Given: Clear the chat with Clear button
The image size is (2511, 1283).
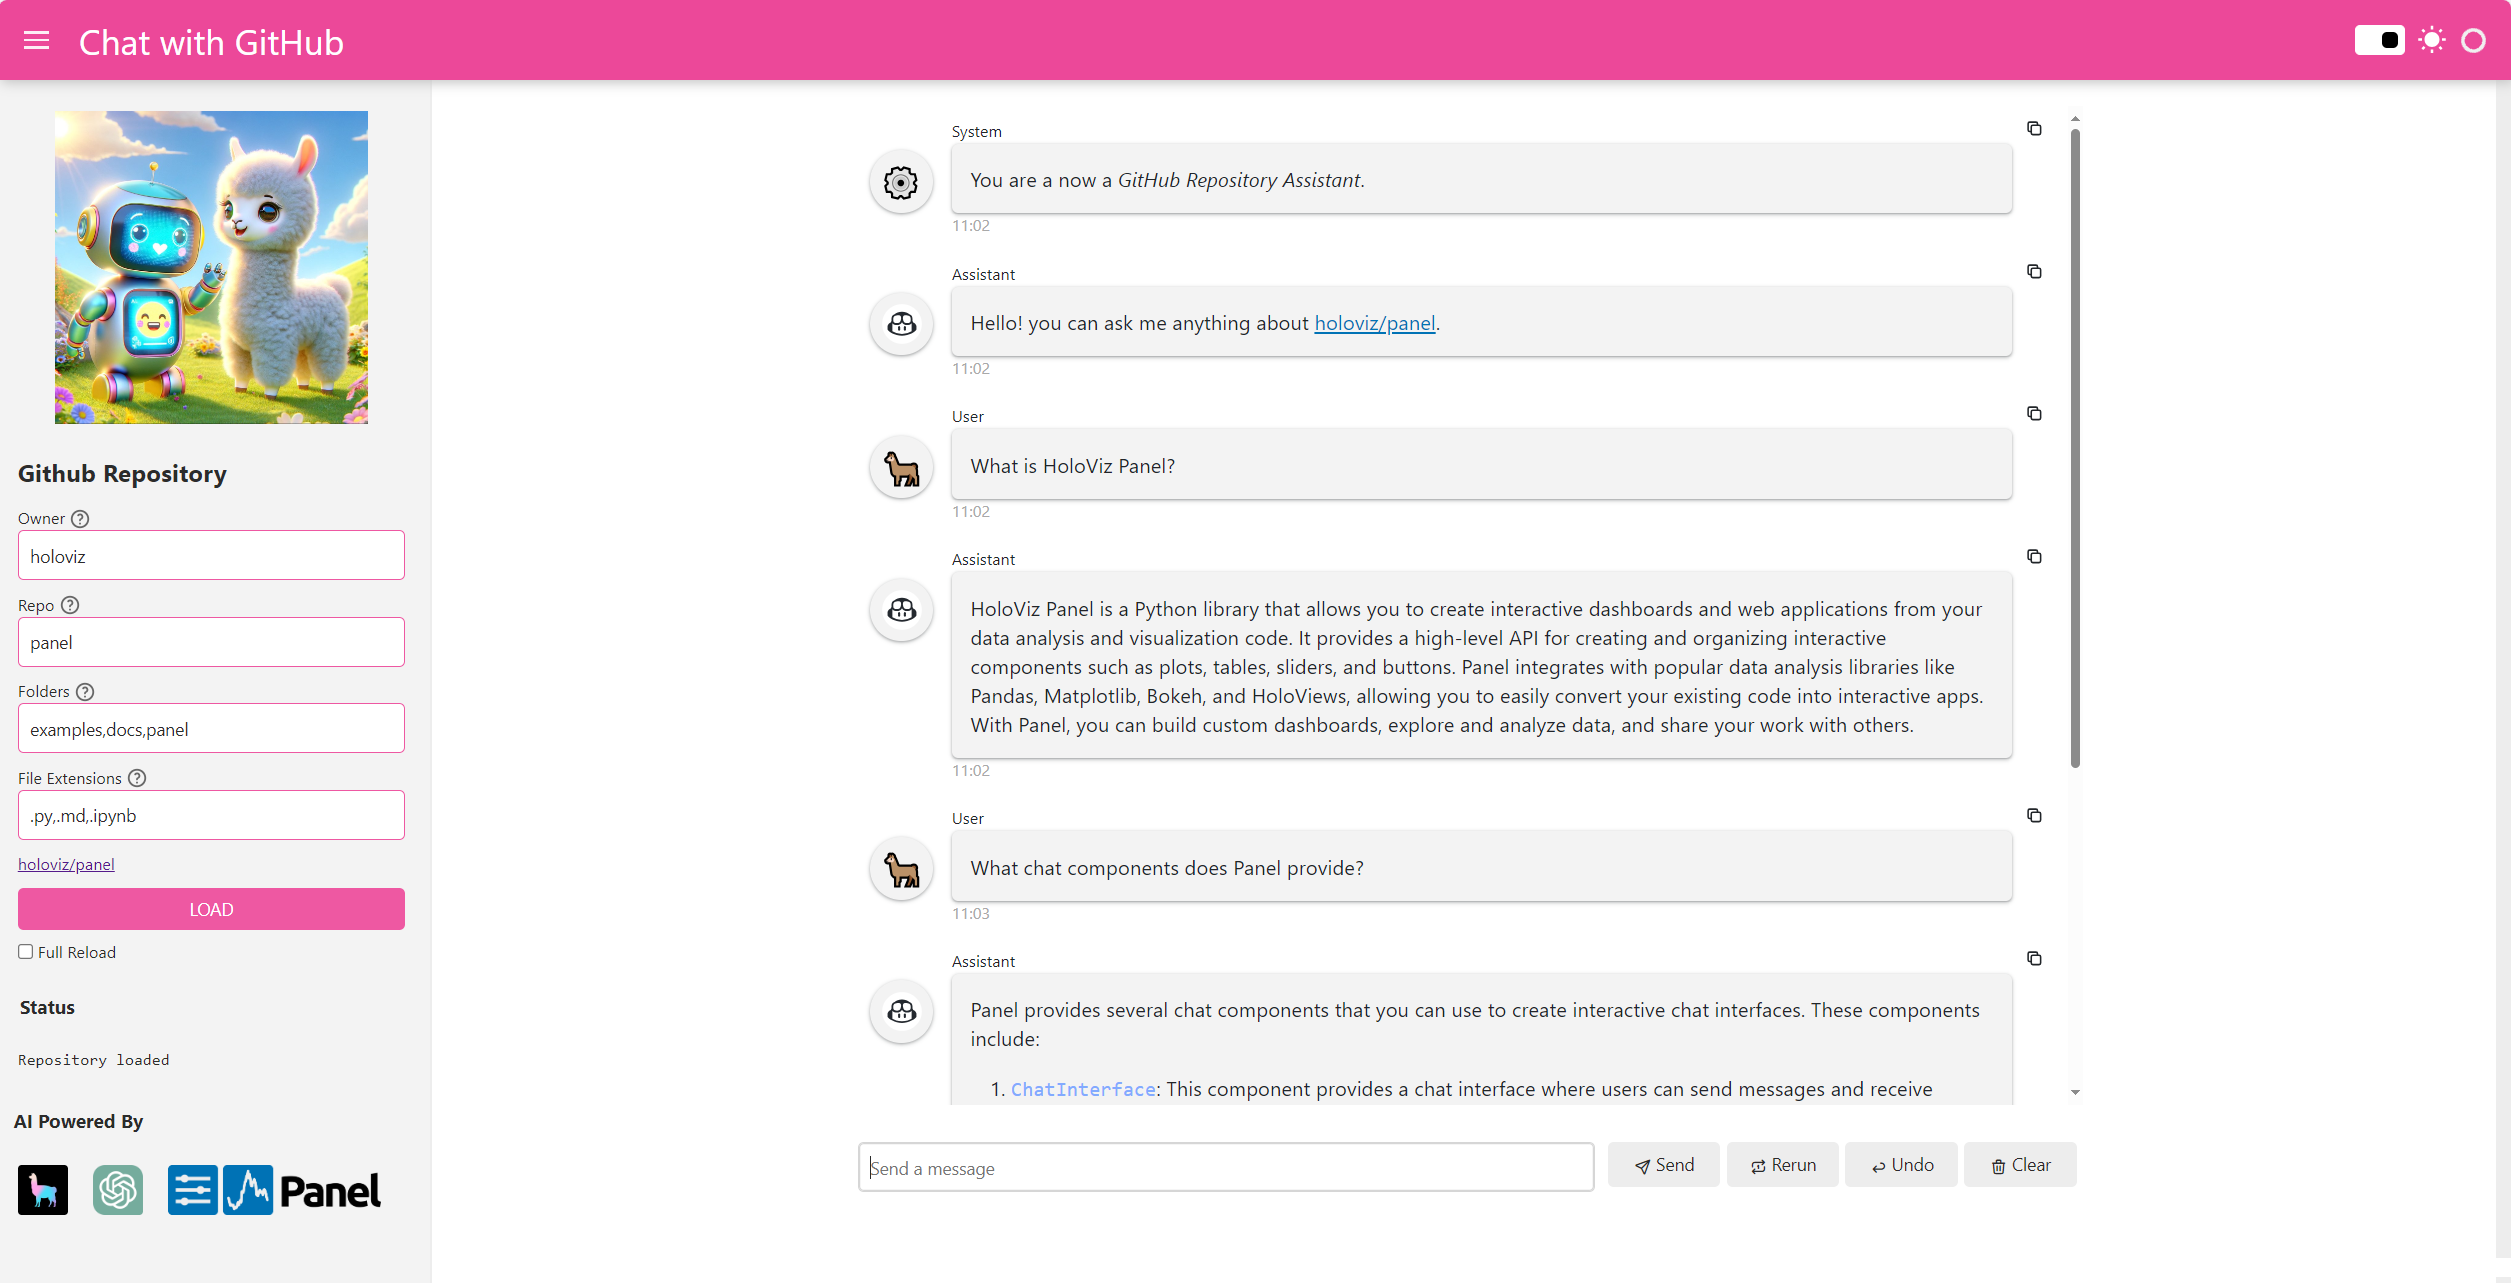Looking at the screenshot, I should [2019, 1165].
